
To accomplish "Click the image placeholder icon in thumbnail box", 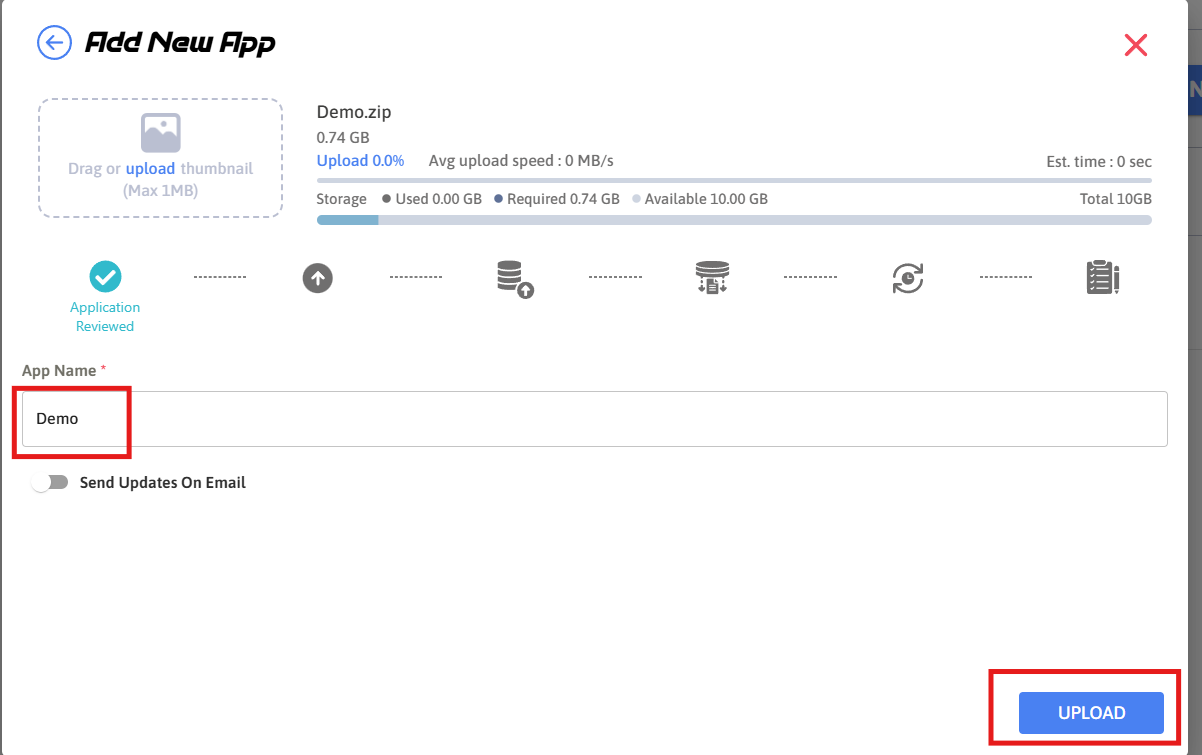I will coord(160,133).
